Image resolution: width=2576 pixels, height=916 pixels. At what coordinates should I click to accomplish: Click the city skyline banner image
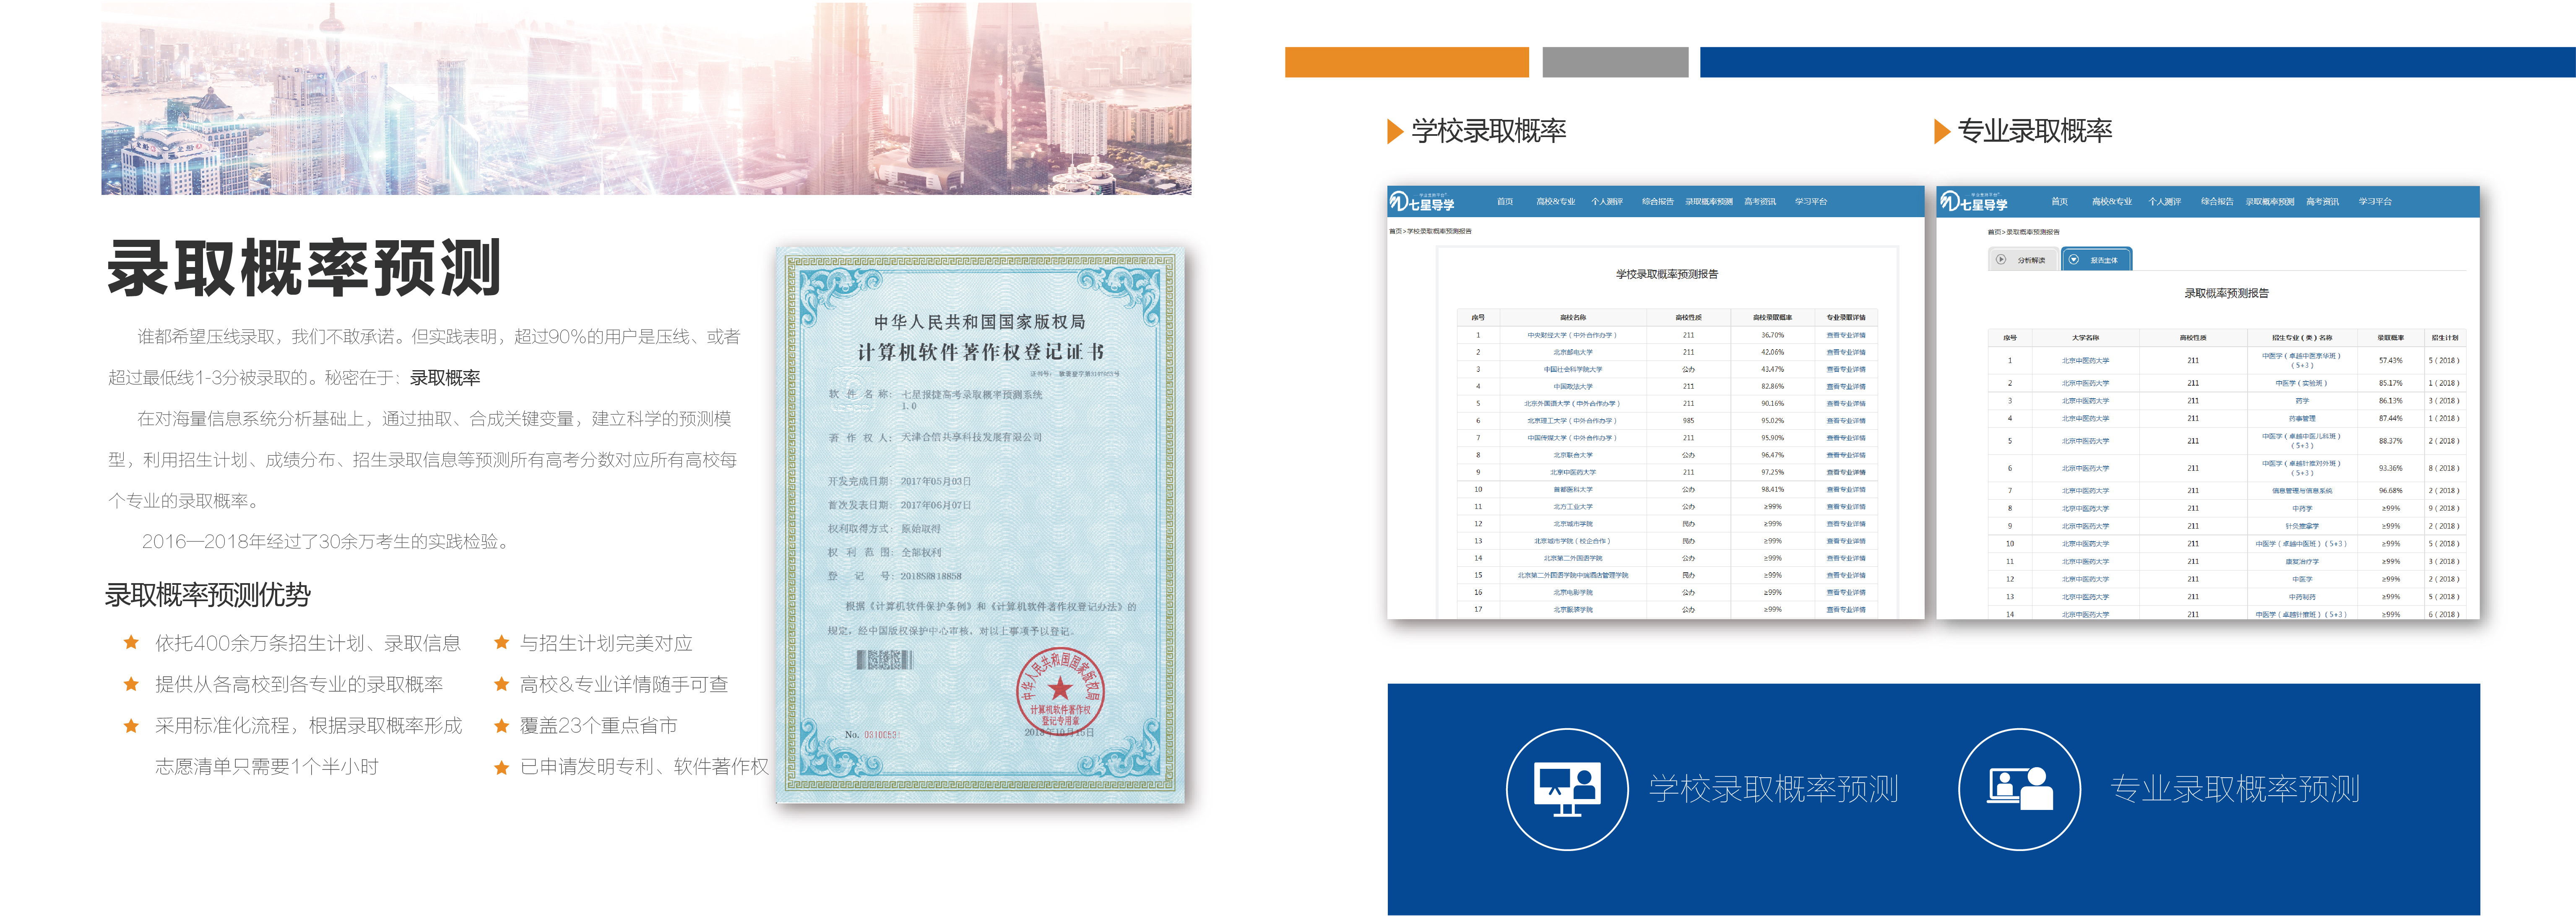click(x=646, y=98)
